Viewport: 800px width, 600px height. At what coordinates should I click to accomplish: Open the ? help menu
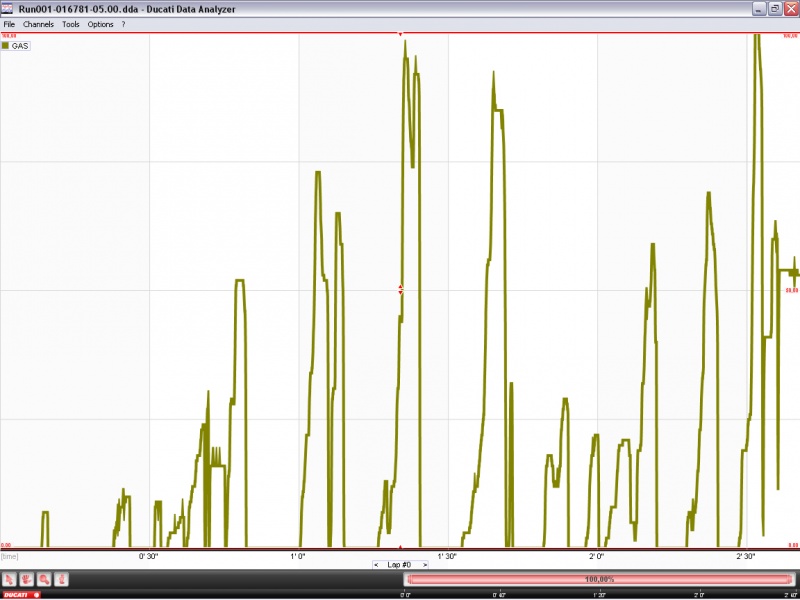tap(123, 24)
